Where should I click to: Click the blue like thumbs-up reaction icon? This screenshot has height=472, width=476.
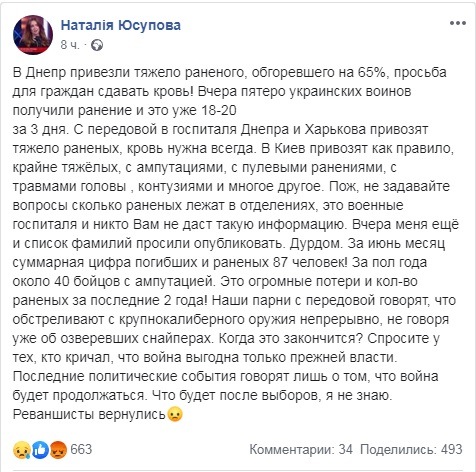(40, 450)
